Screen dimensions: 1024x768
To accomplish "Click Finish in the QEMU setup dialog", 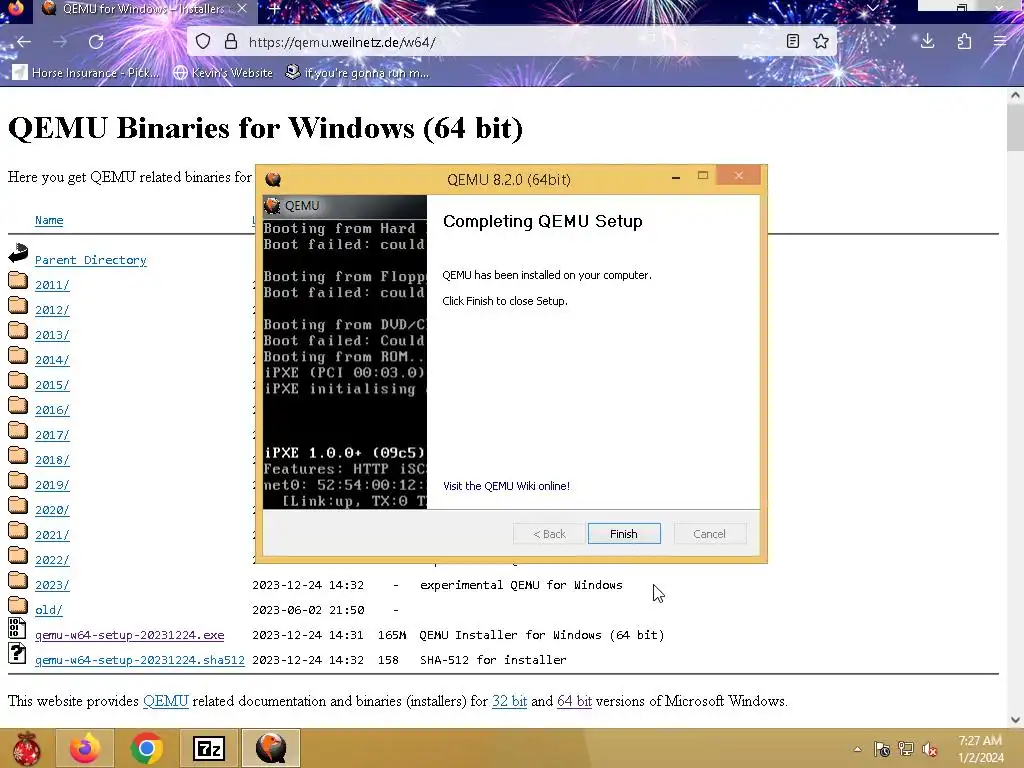I will [x=624, y=534].
